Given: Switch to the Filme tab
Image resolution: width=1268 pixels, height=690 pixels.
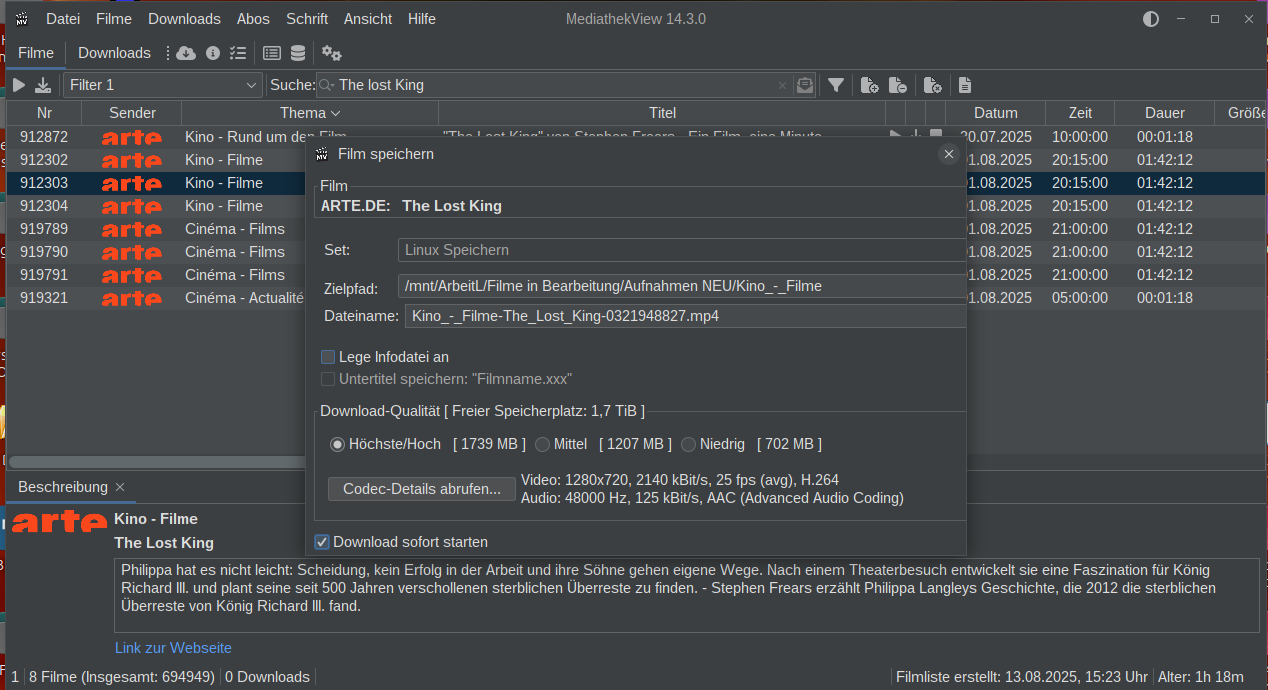Looking at the screenshot, I should pyautogui.click(x=36, y=53).
